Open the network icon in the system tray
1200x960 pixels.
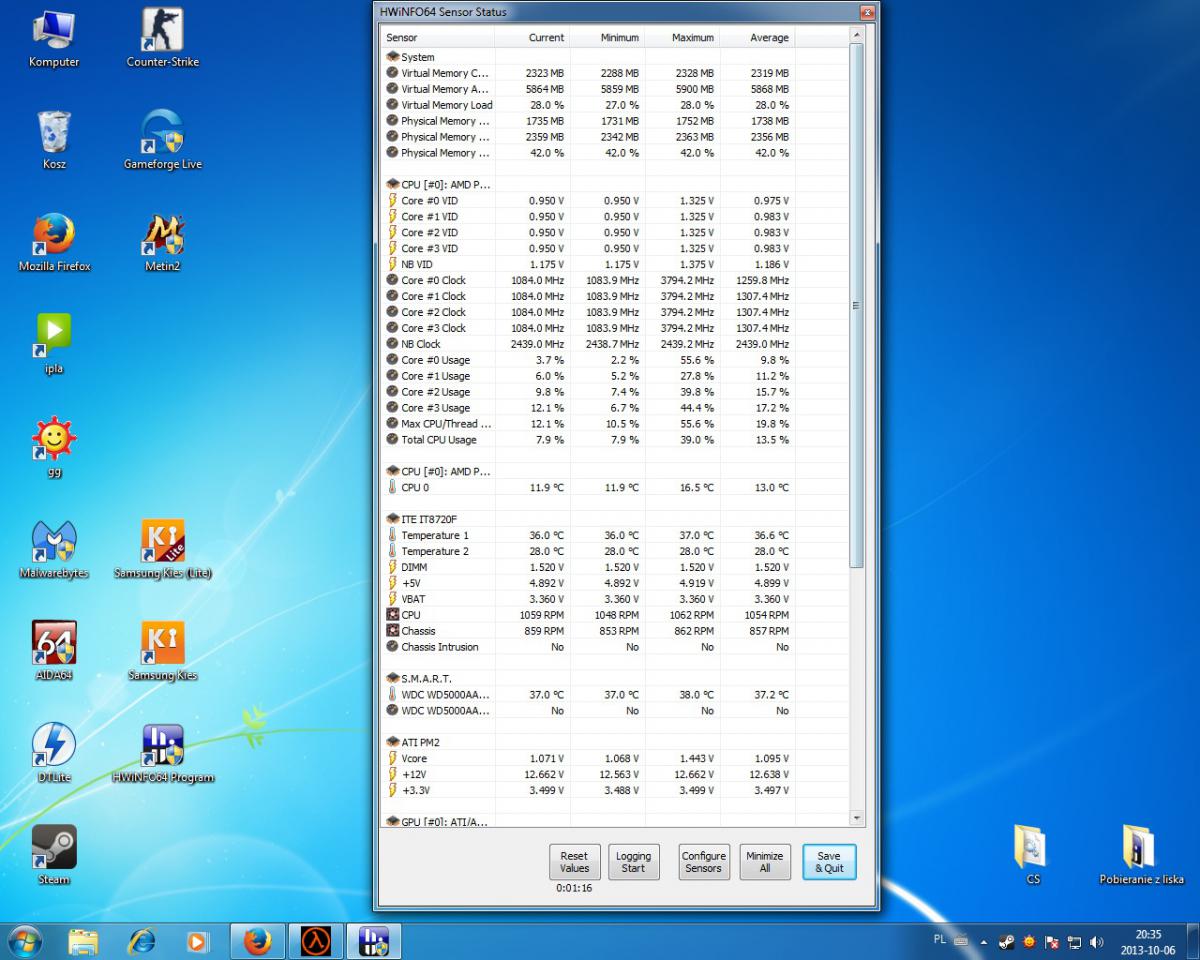pyautogui.click(x=1075, y=941)
